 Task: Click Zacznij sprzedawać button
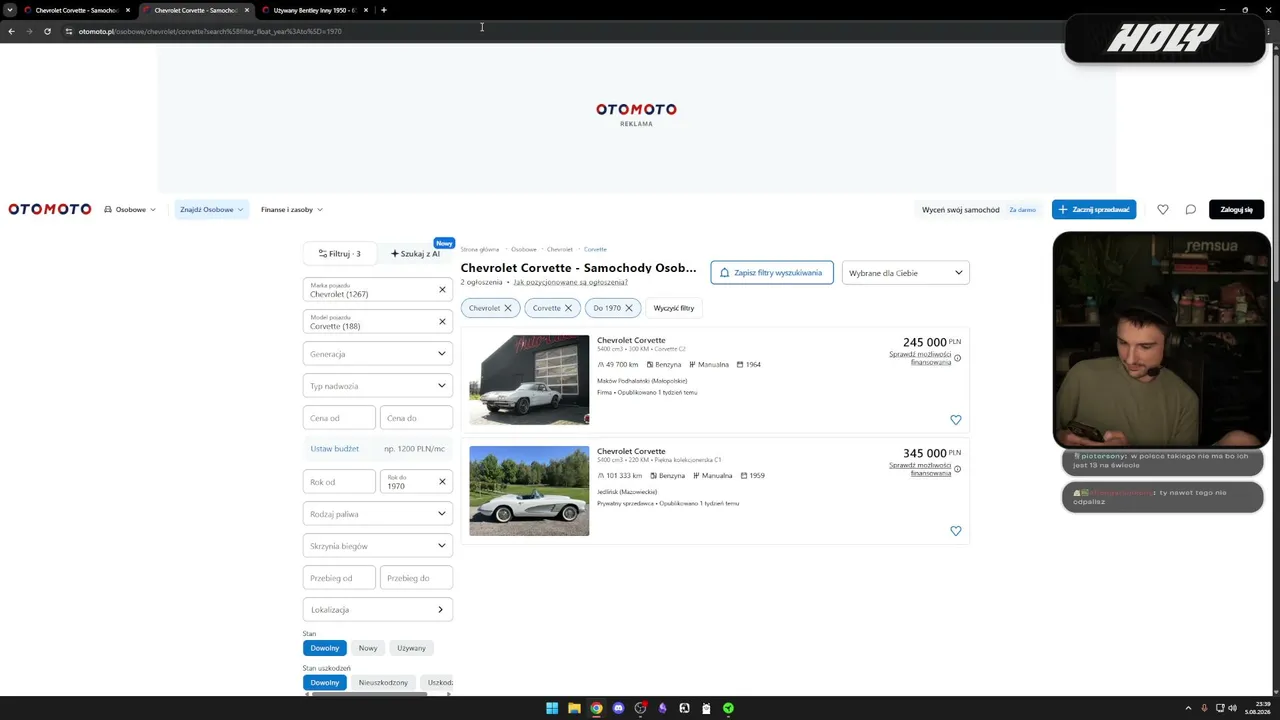point(1094,210)
